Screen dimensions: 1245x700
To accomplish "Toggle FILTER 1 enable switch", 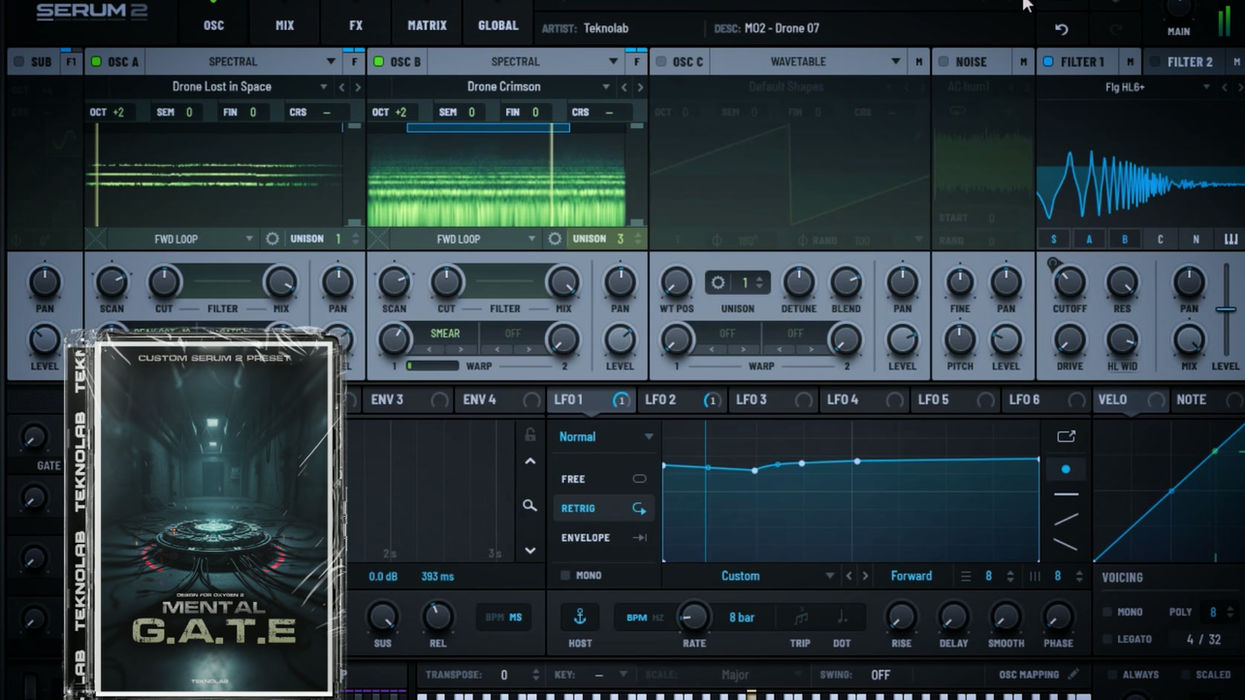I will [1048, 62].
